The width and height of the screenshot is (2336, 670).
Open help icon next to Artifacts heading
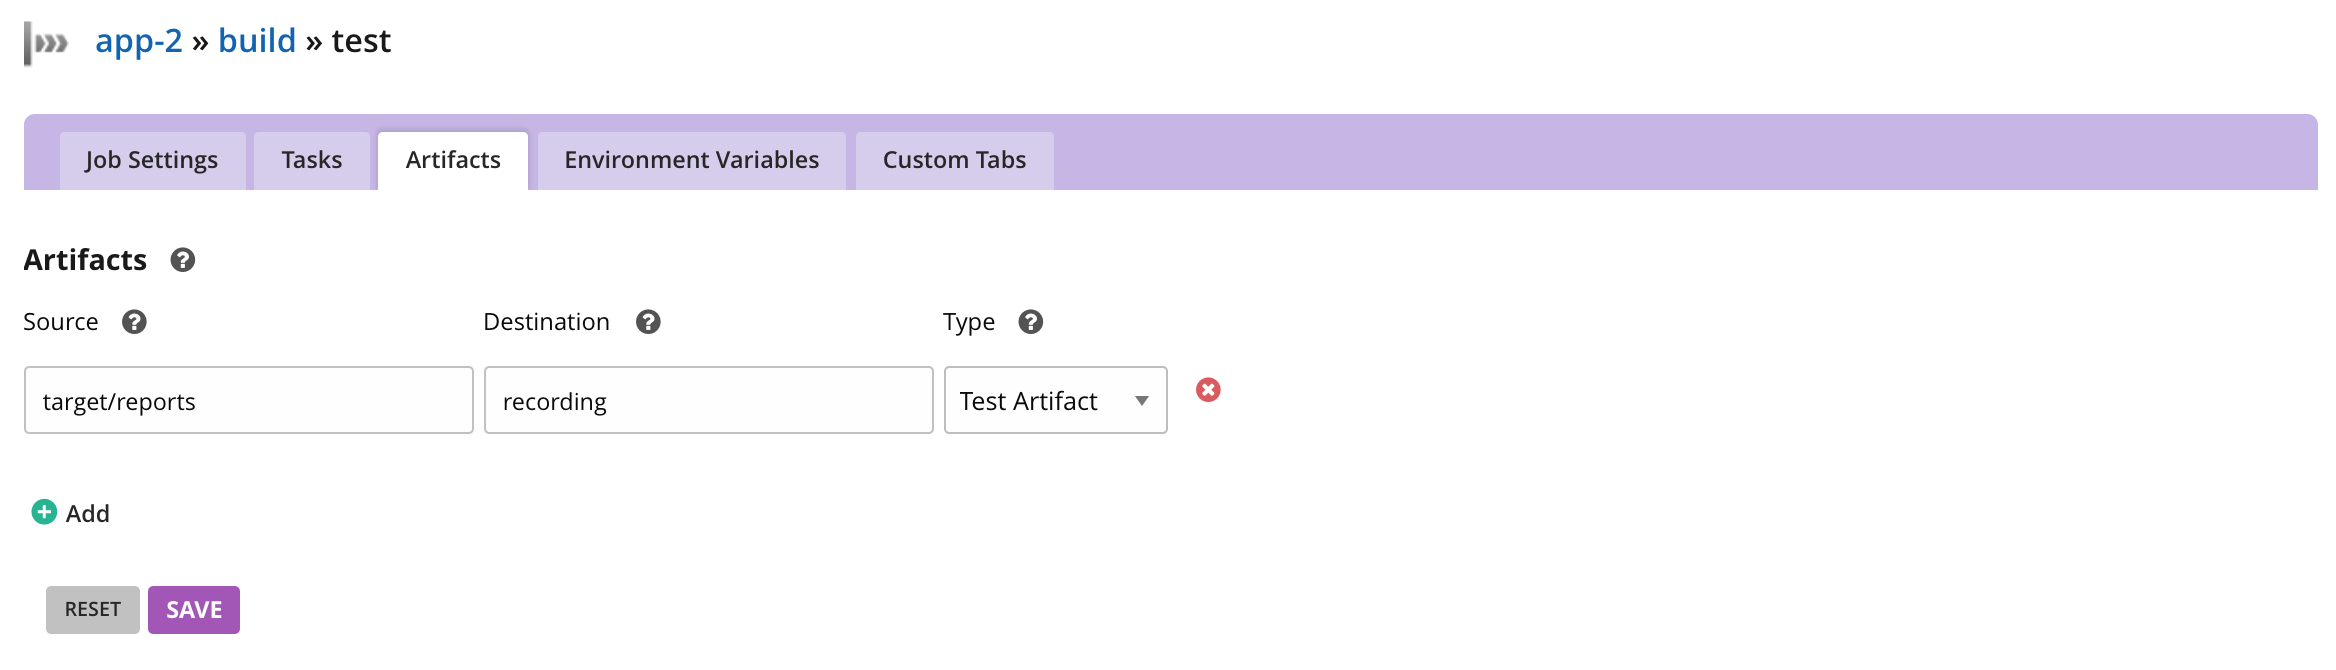pos(182,260)
